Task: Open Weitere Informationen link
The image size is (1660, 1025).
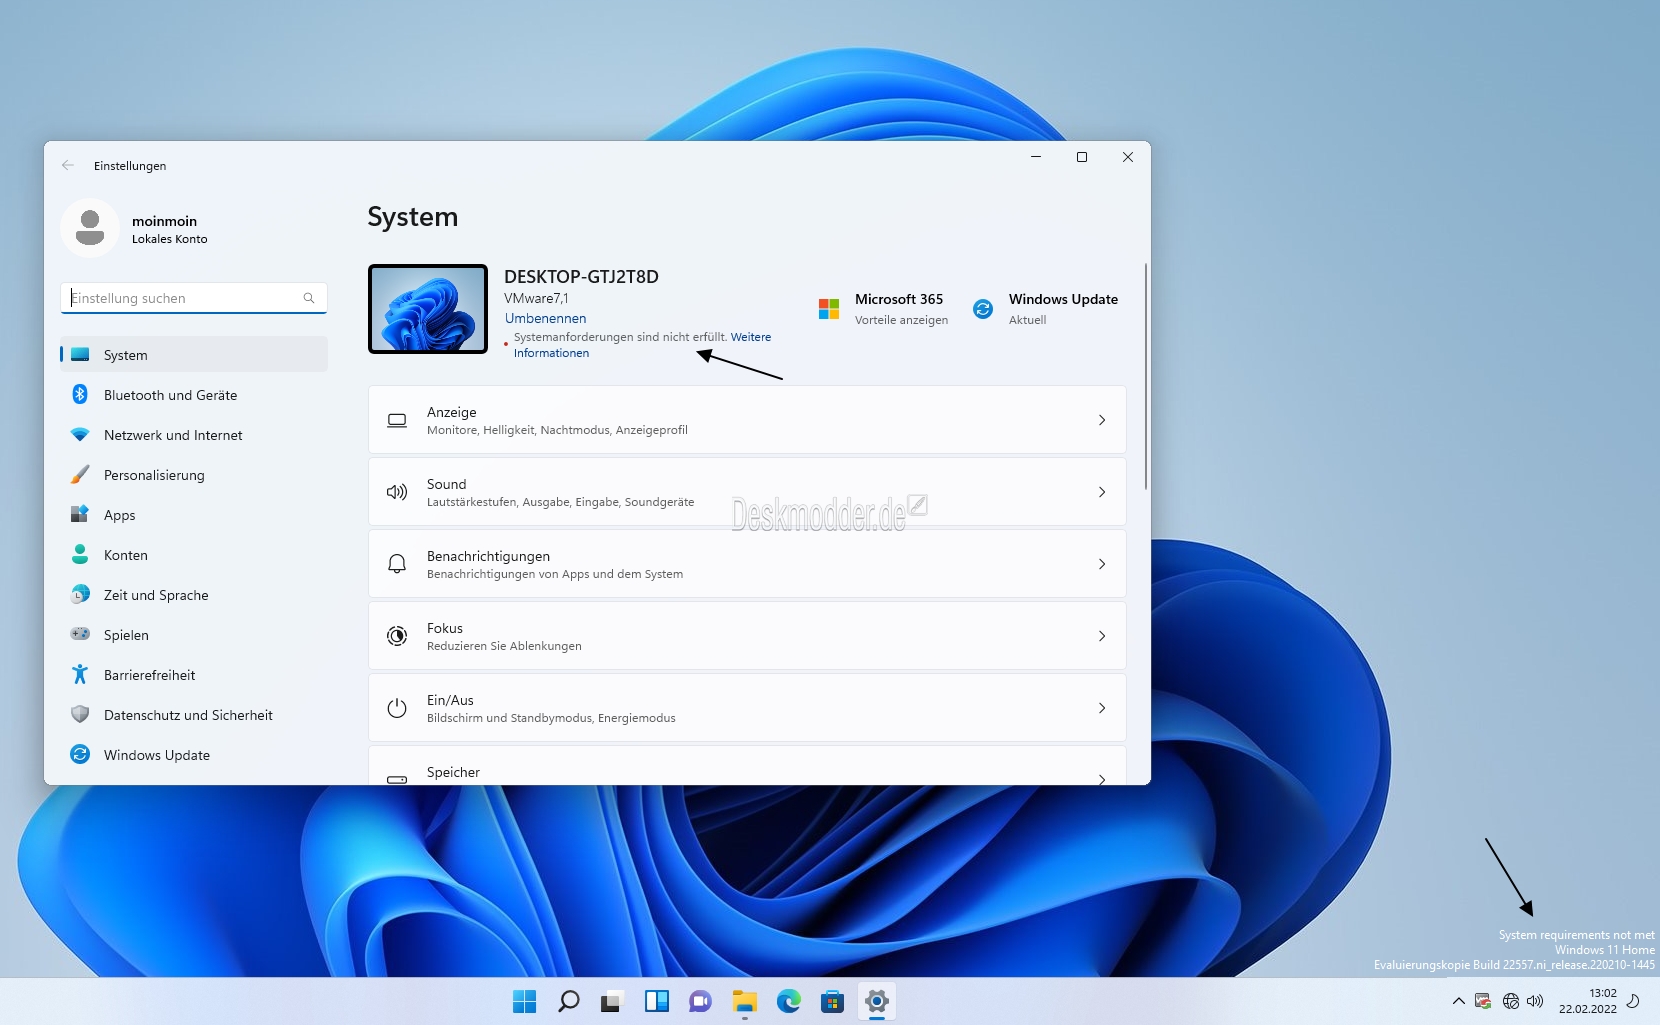Action: coord(642,345)
